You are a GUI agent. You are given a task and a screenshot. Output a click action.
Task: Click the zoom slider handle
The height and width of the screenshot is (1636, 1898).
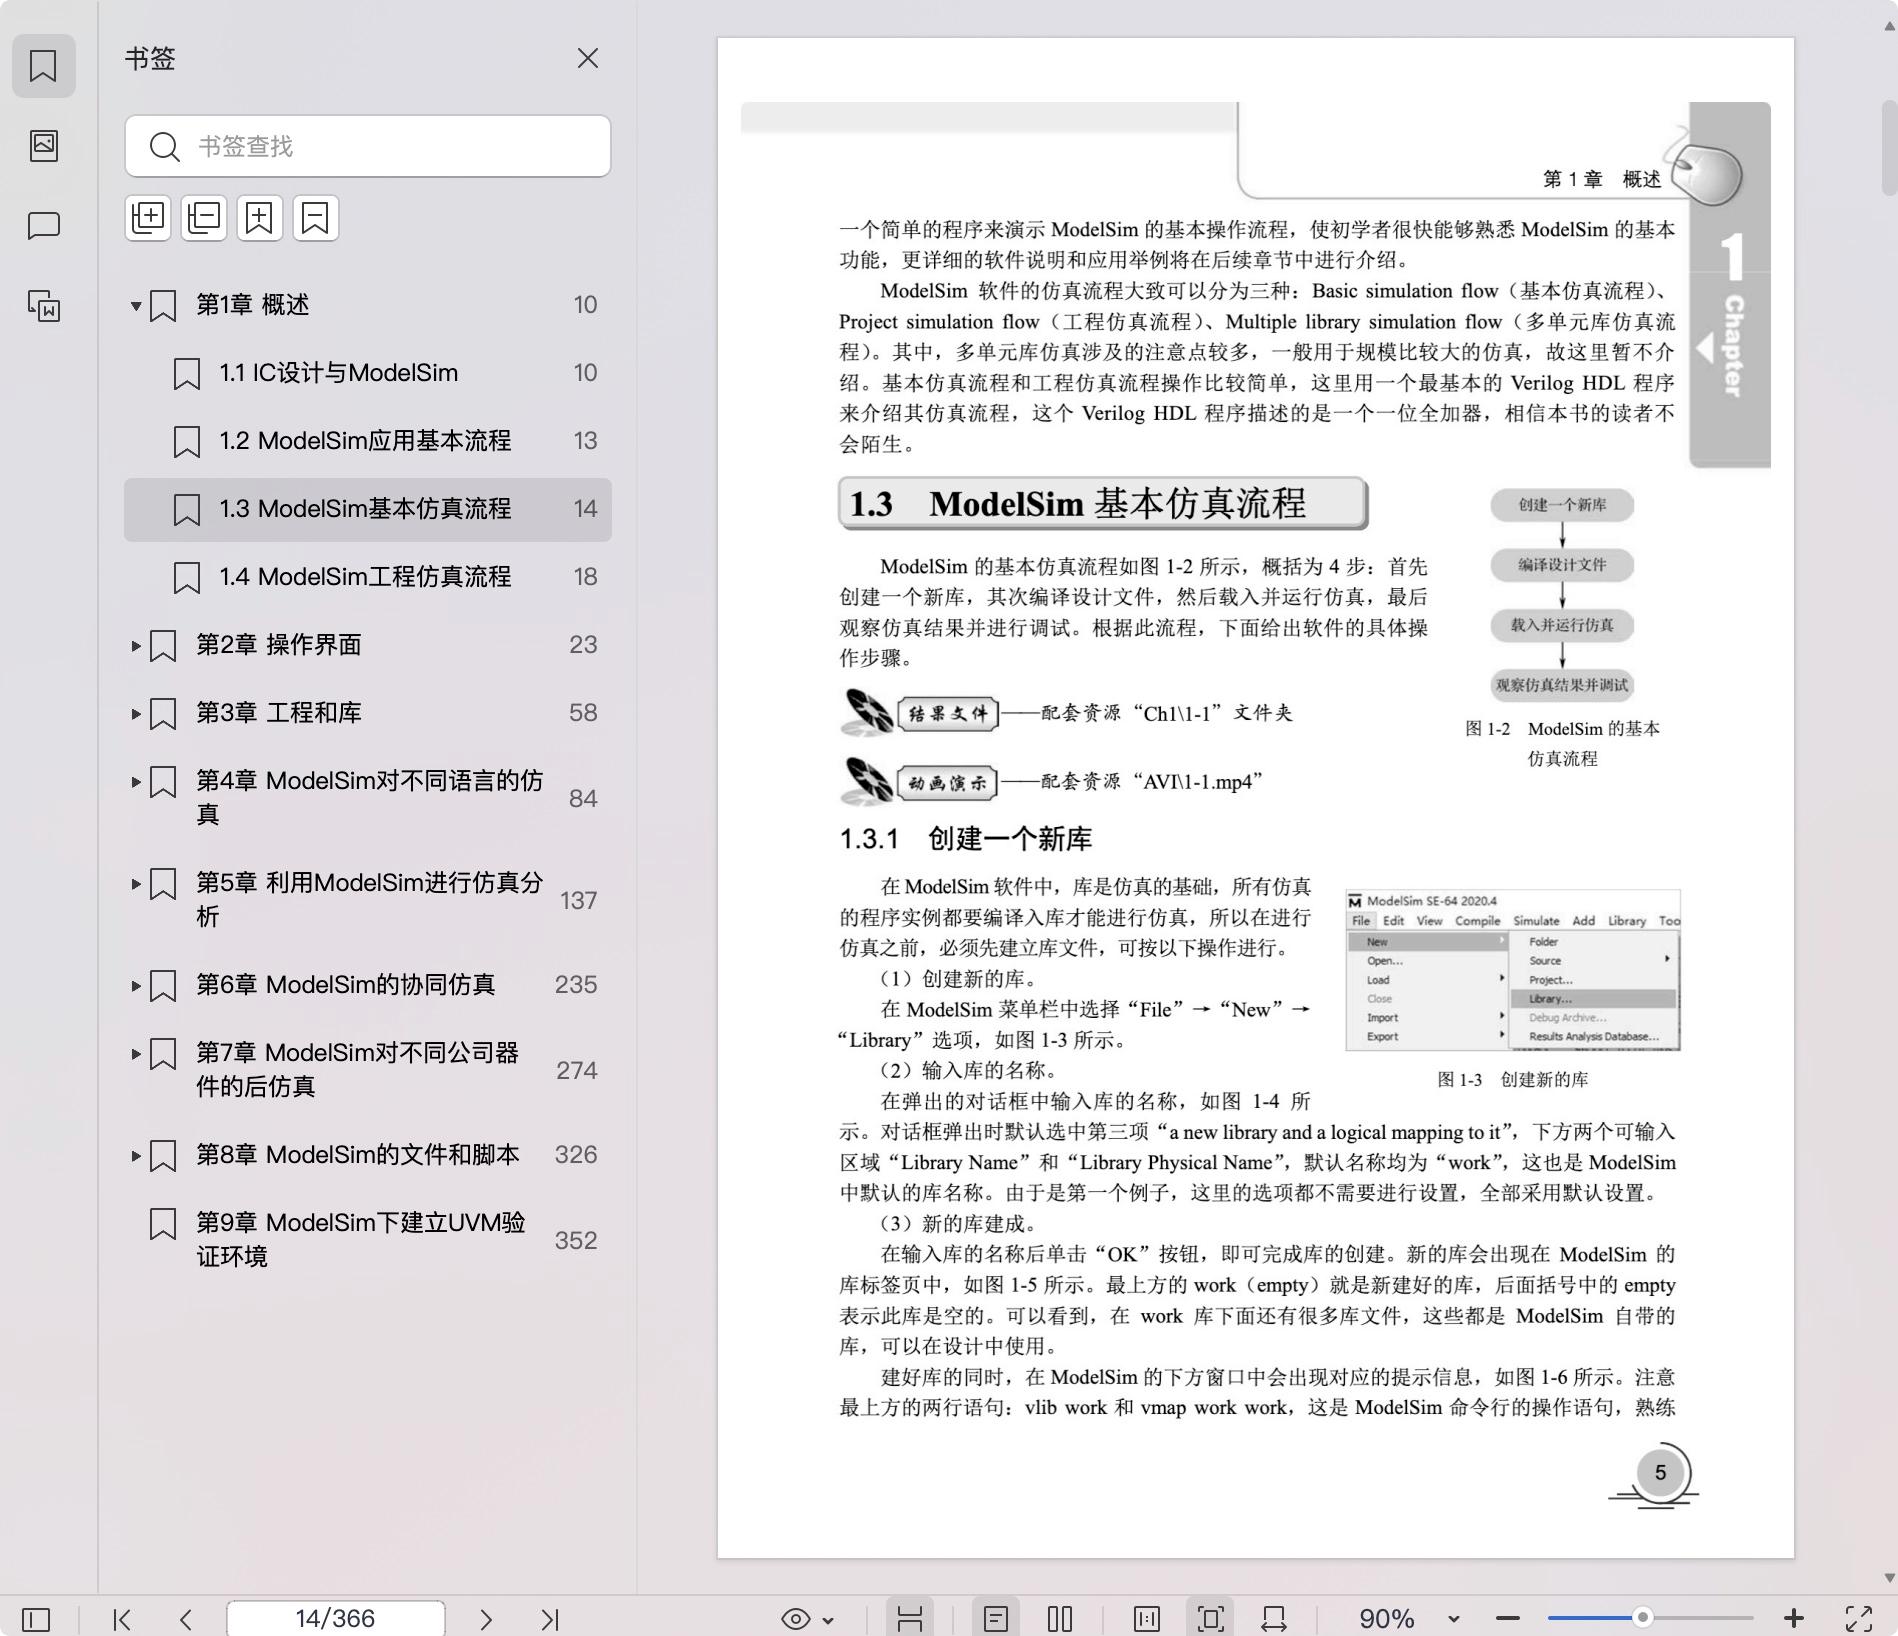coord(1642,1618)
